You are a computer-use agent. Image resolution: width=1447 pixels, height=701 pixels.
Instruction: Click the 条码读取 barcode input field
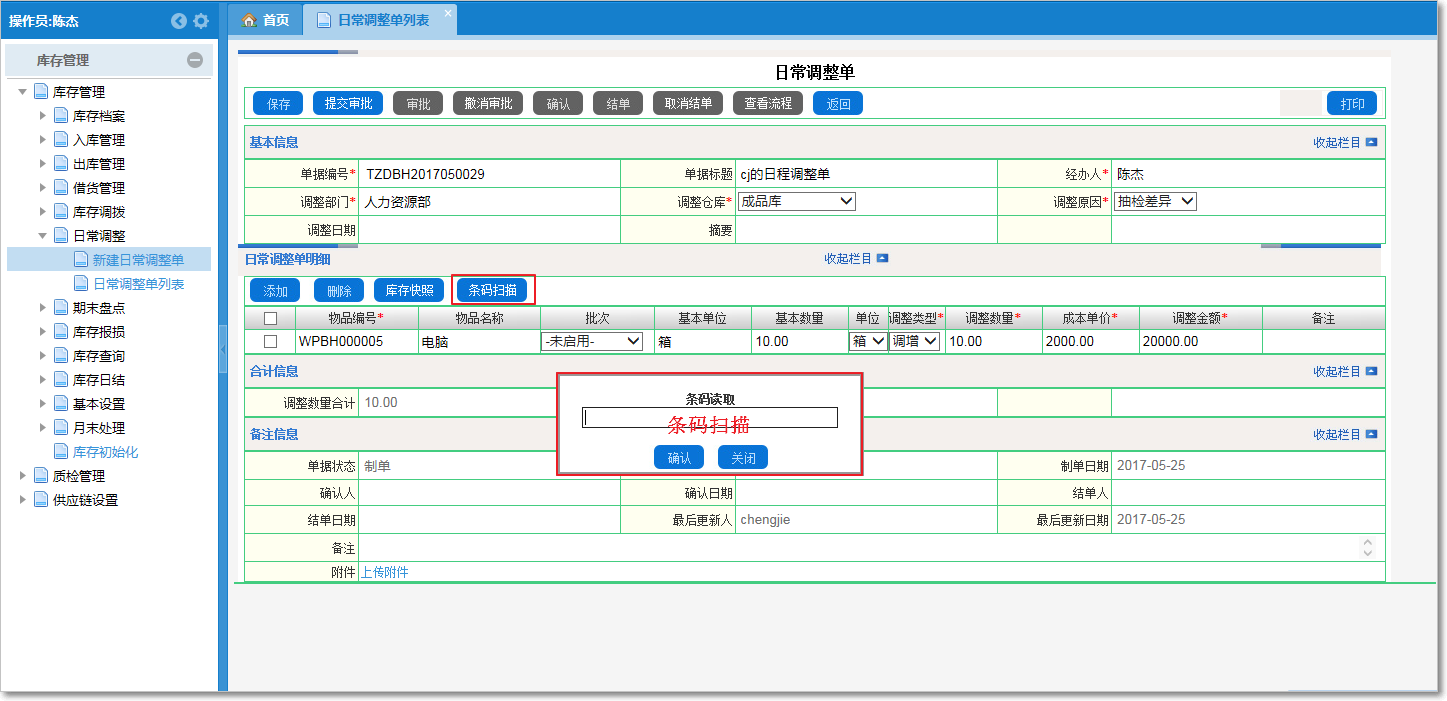point(710,418)
